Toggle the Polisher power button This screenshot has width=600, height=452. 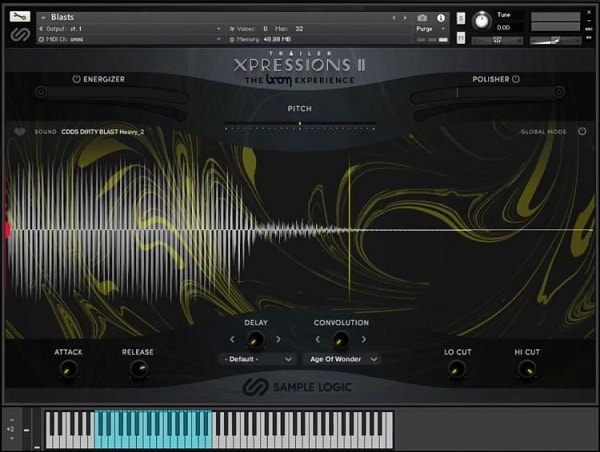coord(516,79)
